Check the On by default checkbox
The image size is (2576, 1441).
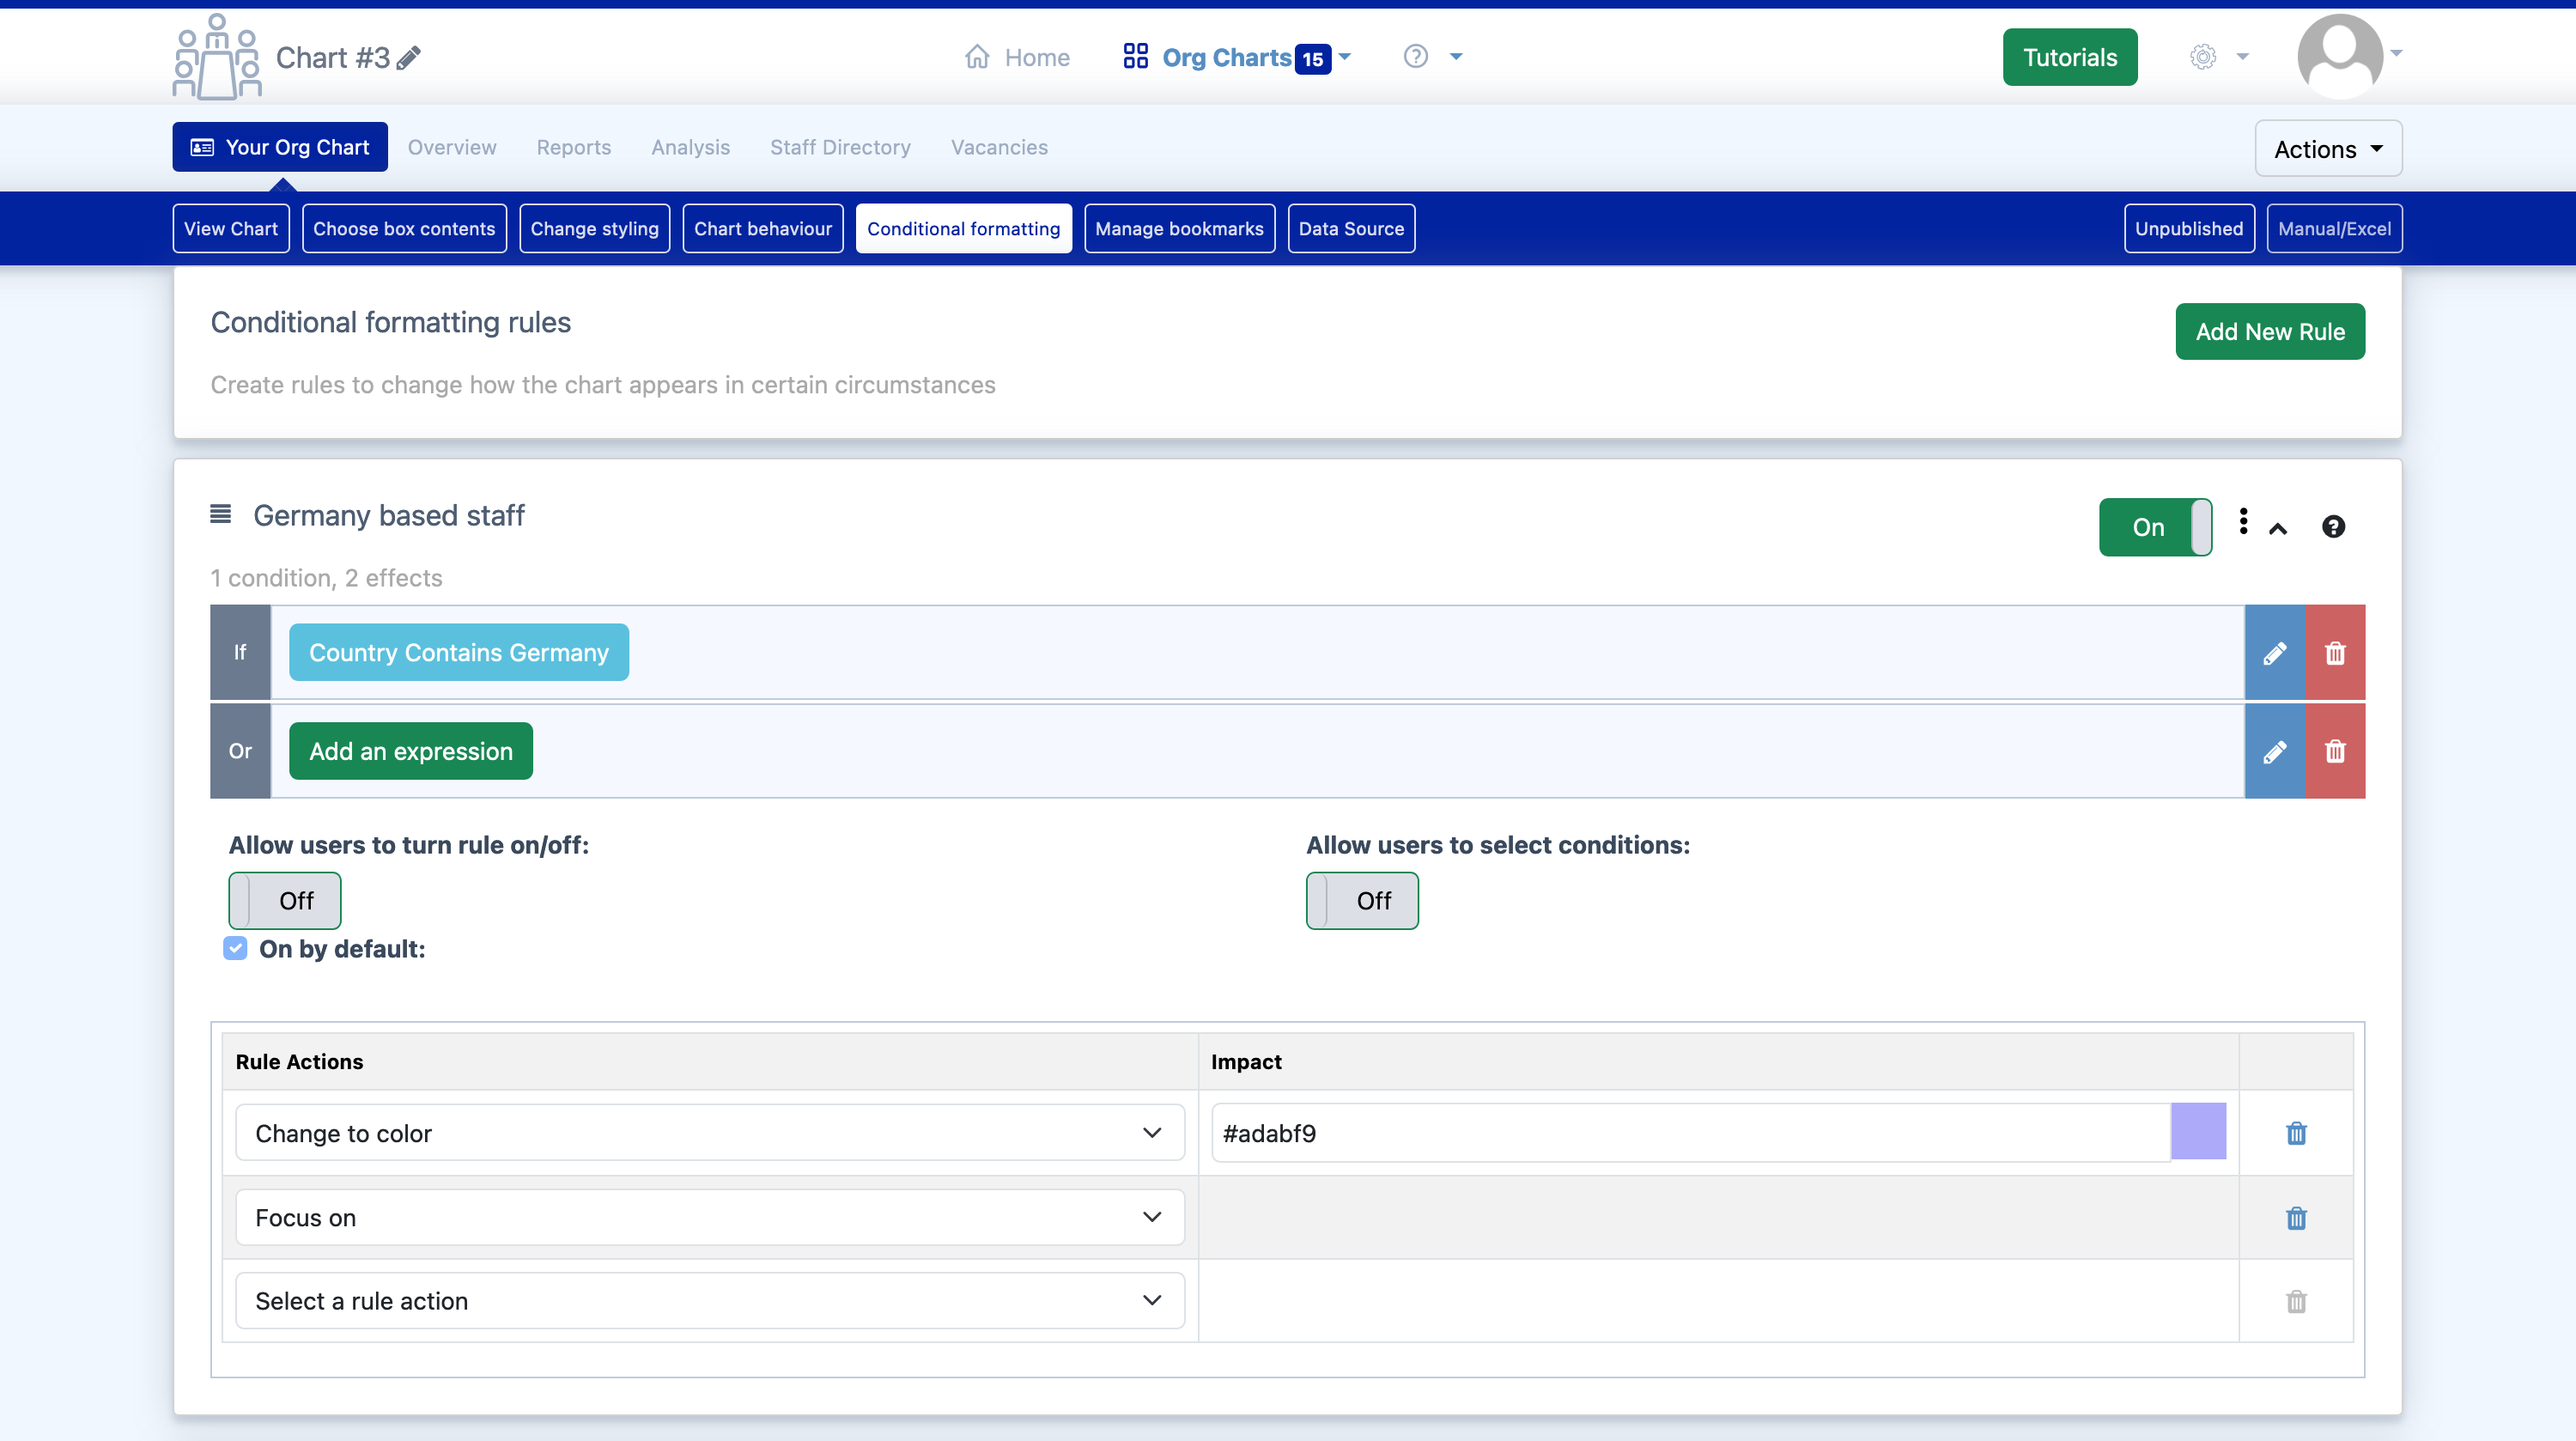click(x=234, y=949)
